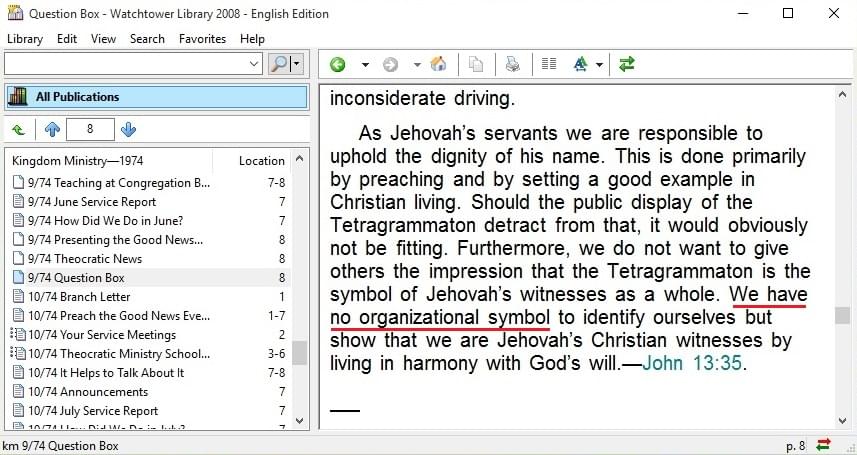Image resolution: width=857 pixels, height=455 pixels.
Task: Click the grayed Forward navigation arrow
Action: click(390, 65)
